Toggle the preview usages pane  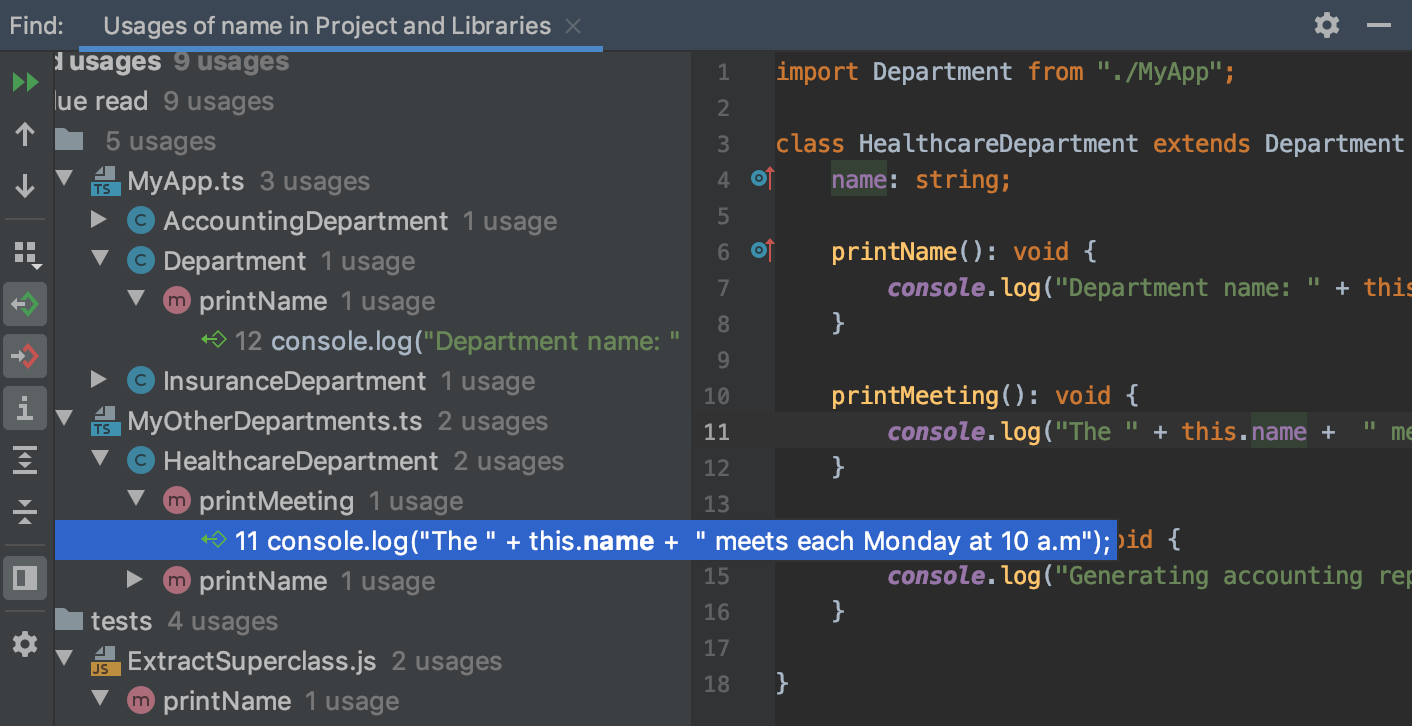coord(25,577)
